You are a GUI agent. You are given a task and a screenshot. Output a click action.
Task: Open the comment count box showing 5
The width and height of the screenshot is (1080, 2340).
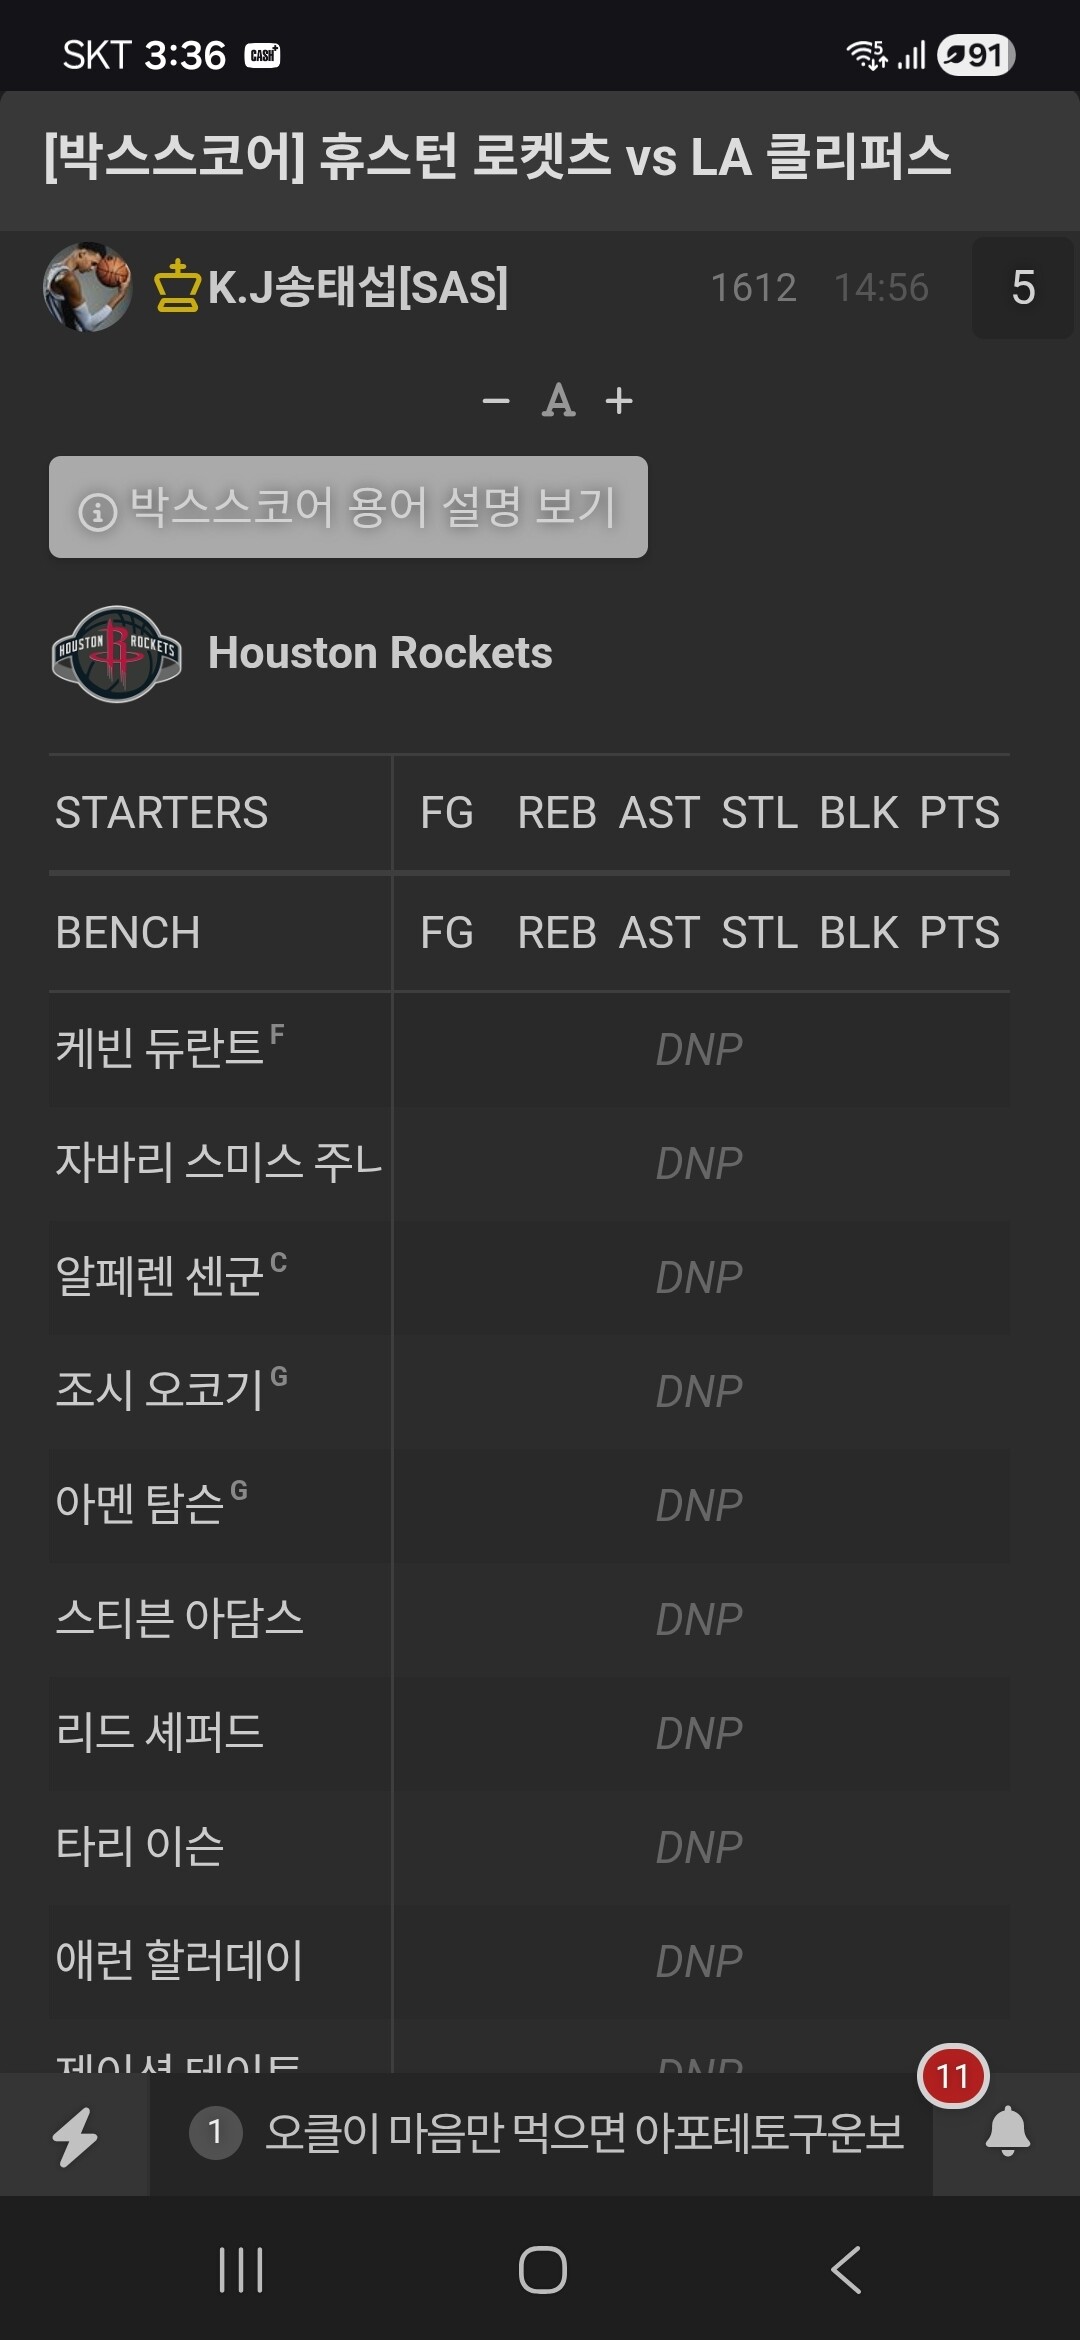[1022, 288]
